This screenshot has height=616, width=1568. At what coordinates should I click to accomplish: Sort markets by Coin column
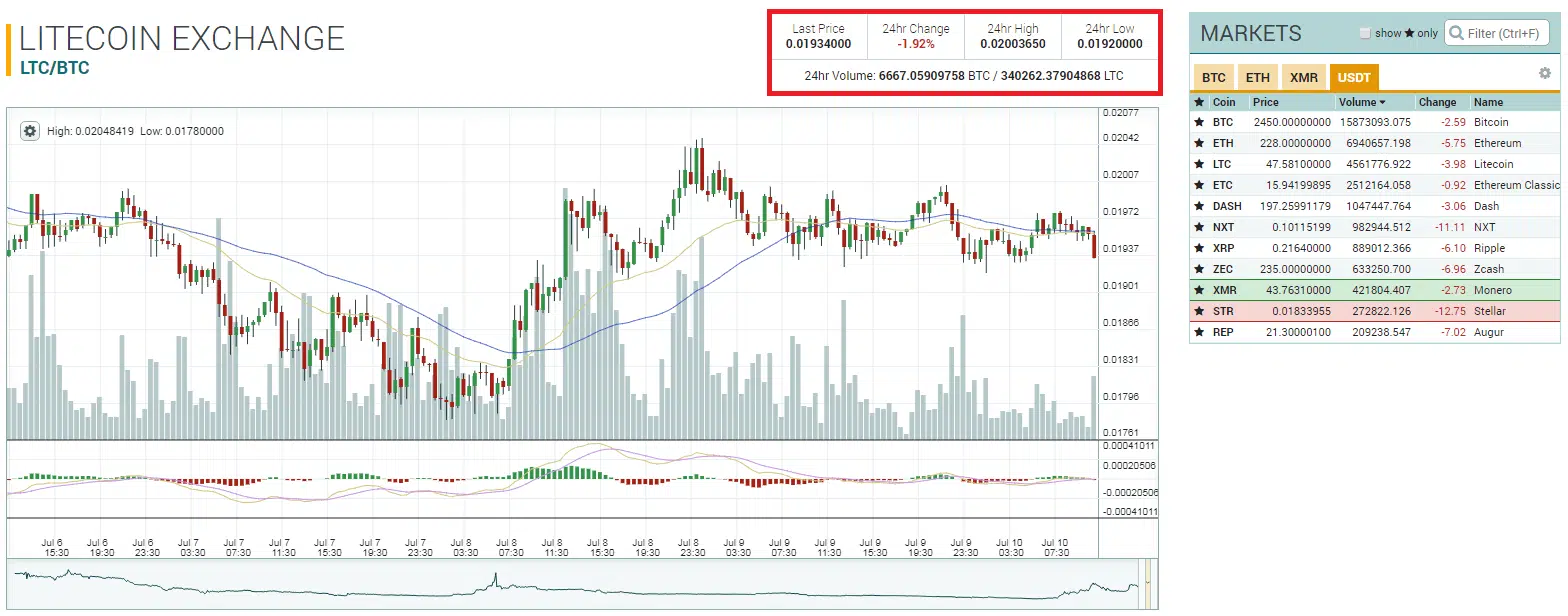[x=1224, y=102]
